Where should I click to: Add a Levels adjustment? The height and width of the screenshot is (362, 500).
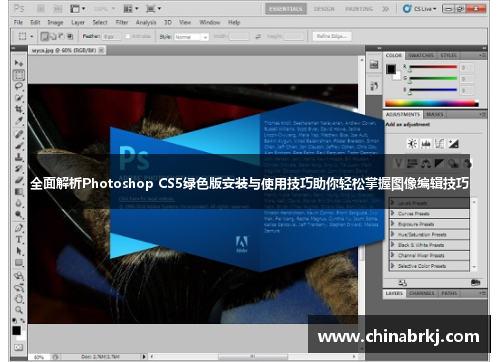pos(426,144)
